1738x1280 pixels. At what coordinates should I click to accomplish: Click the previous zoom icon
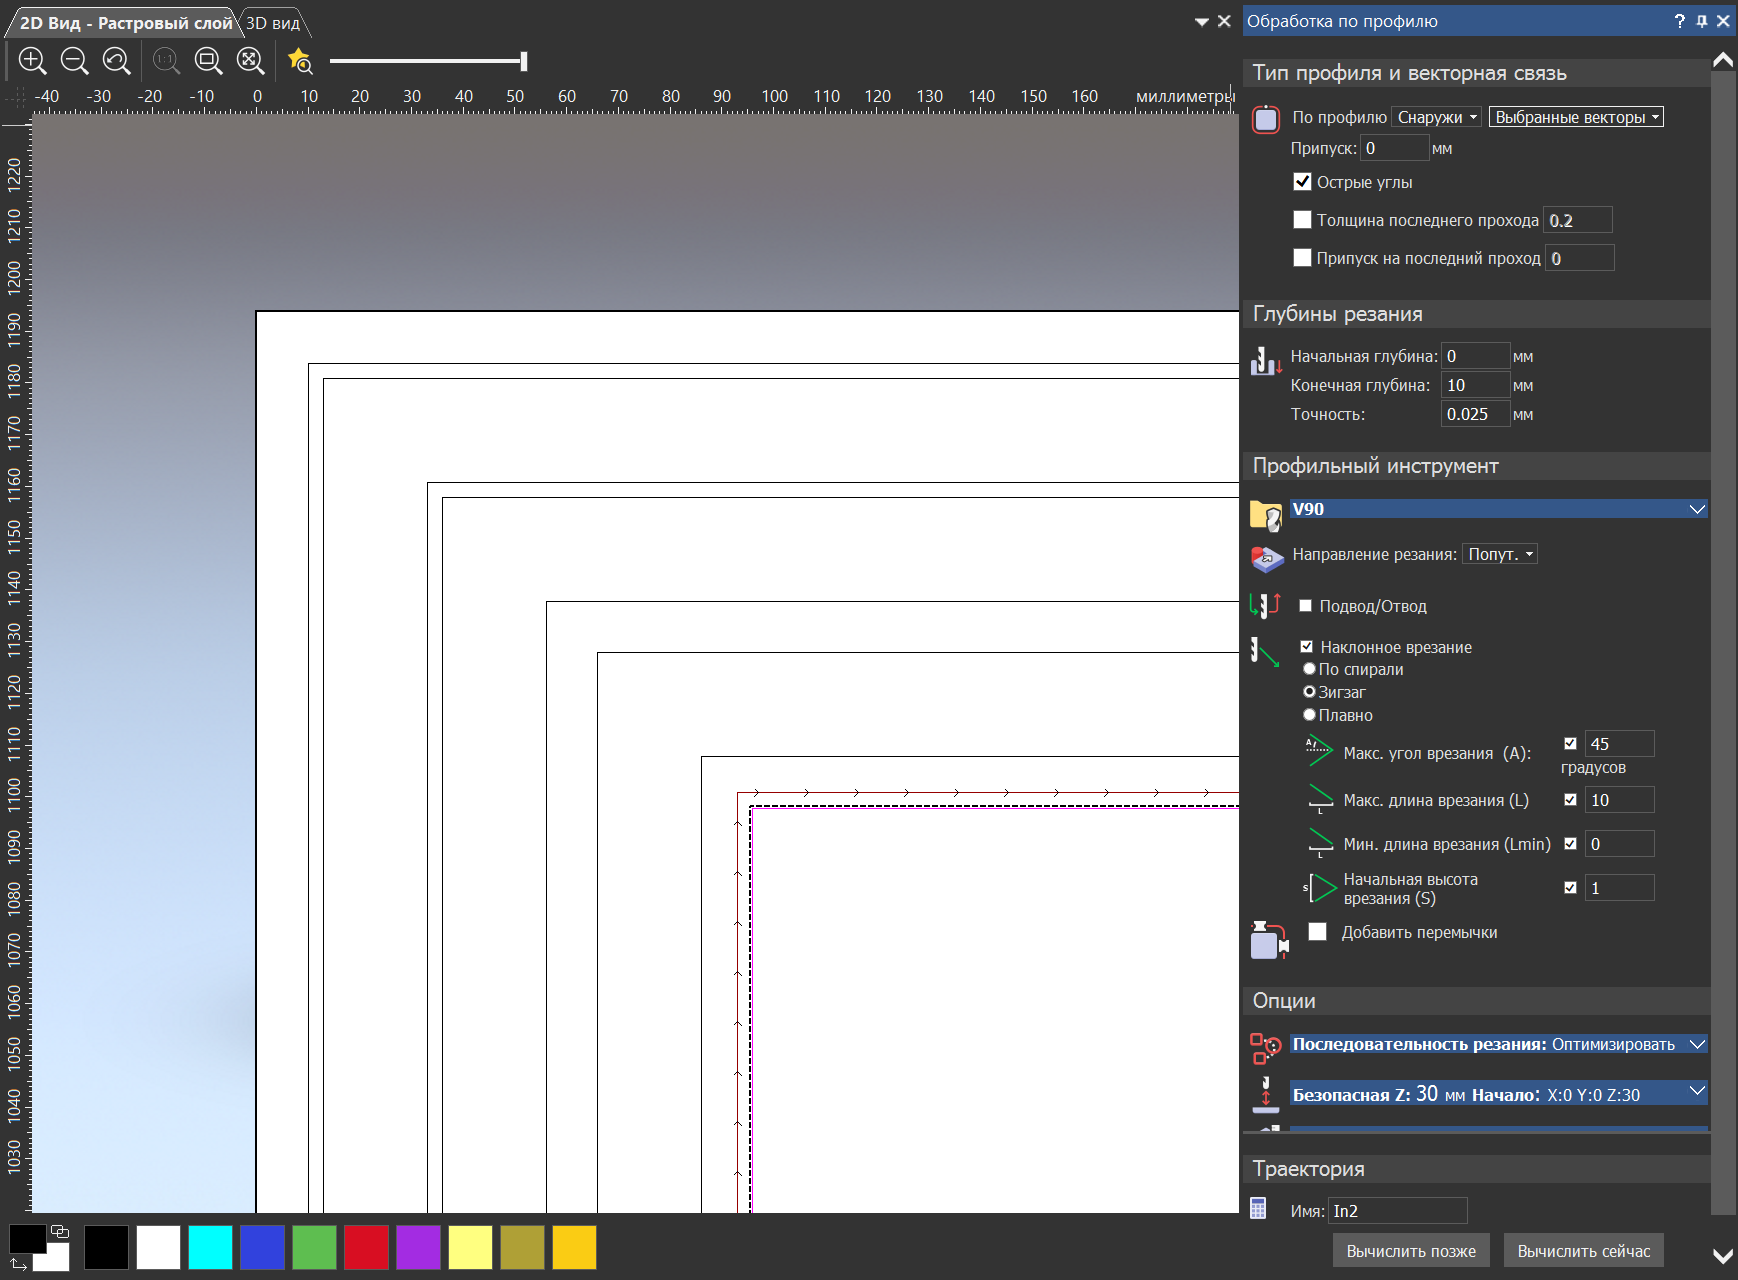117,61
